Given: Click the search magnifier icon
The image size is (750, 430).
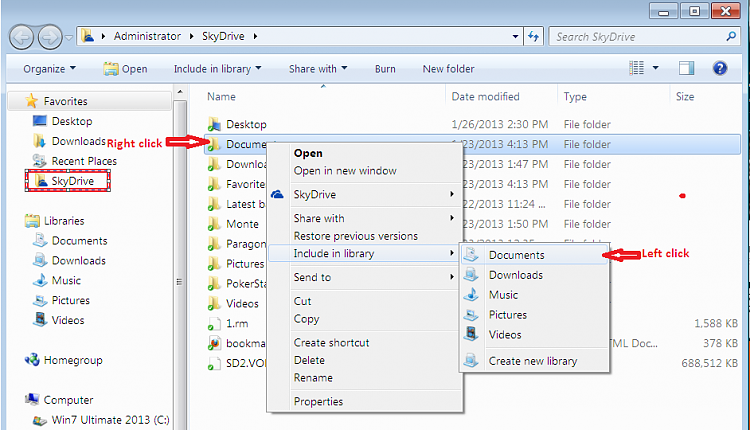Looking at the screenshot, I should pos(731,36).
